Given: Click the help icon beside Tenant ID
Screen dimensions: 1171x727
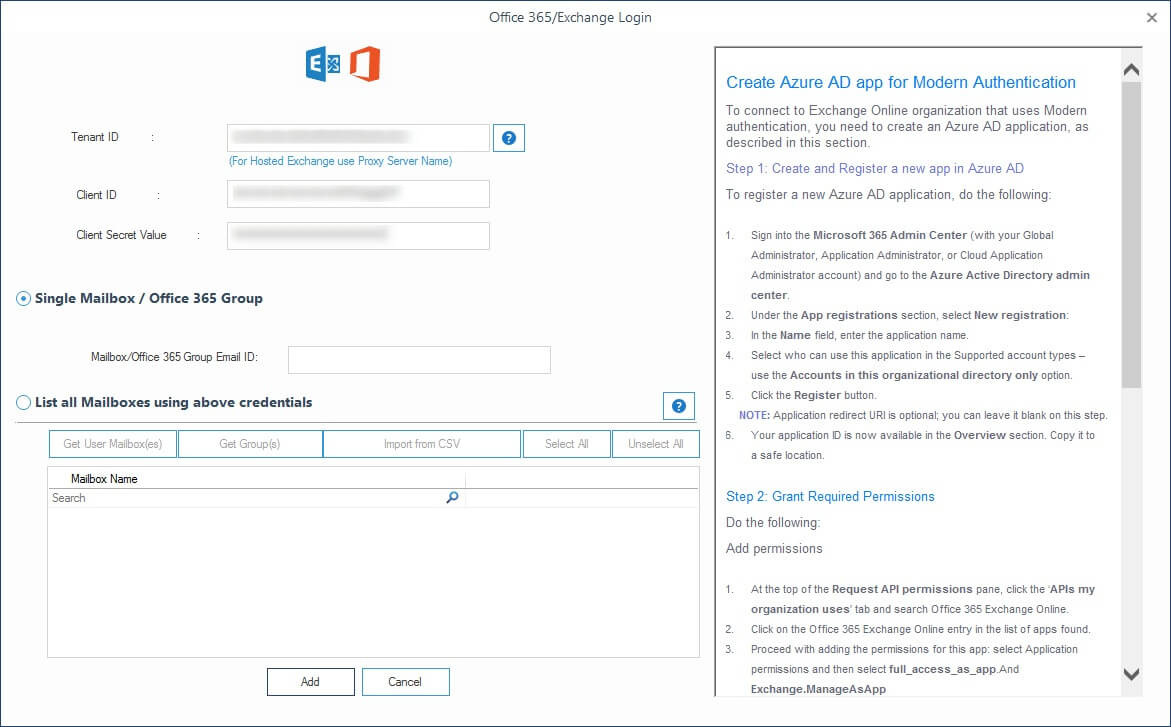Looking at the screenshot, I should [509, 138].
